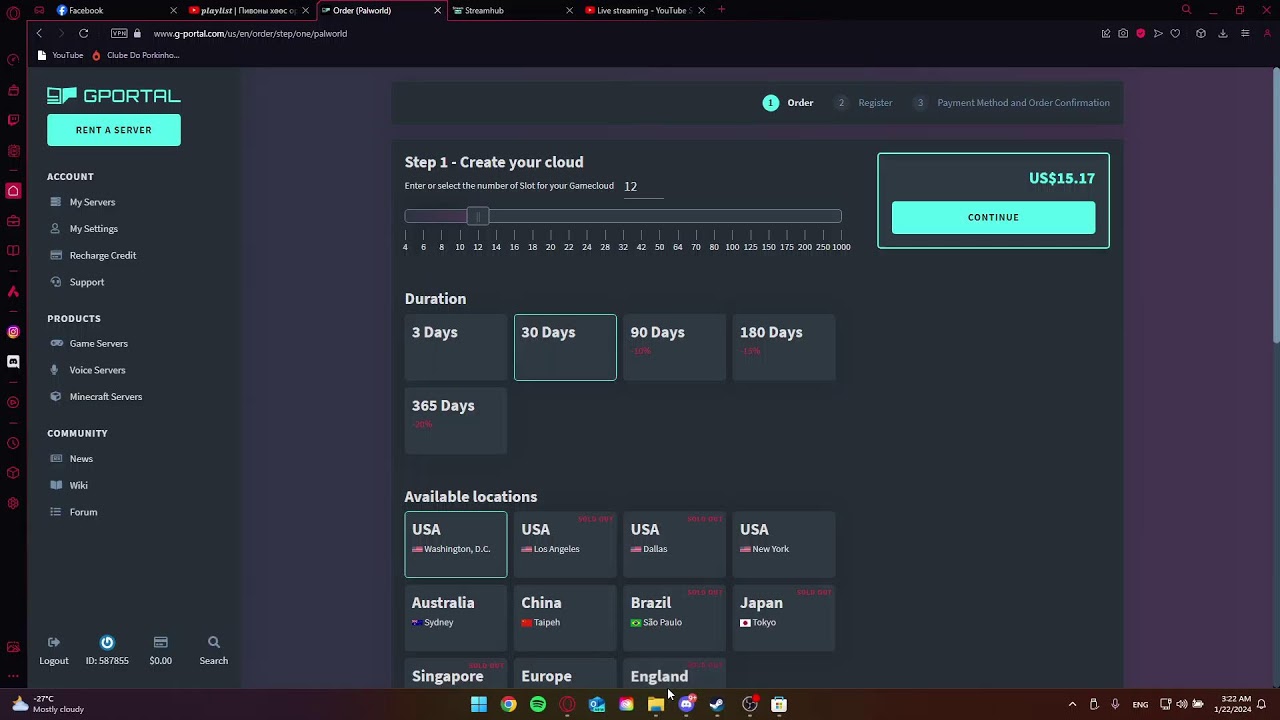Open the Support page link

(x=86, y=282)
